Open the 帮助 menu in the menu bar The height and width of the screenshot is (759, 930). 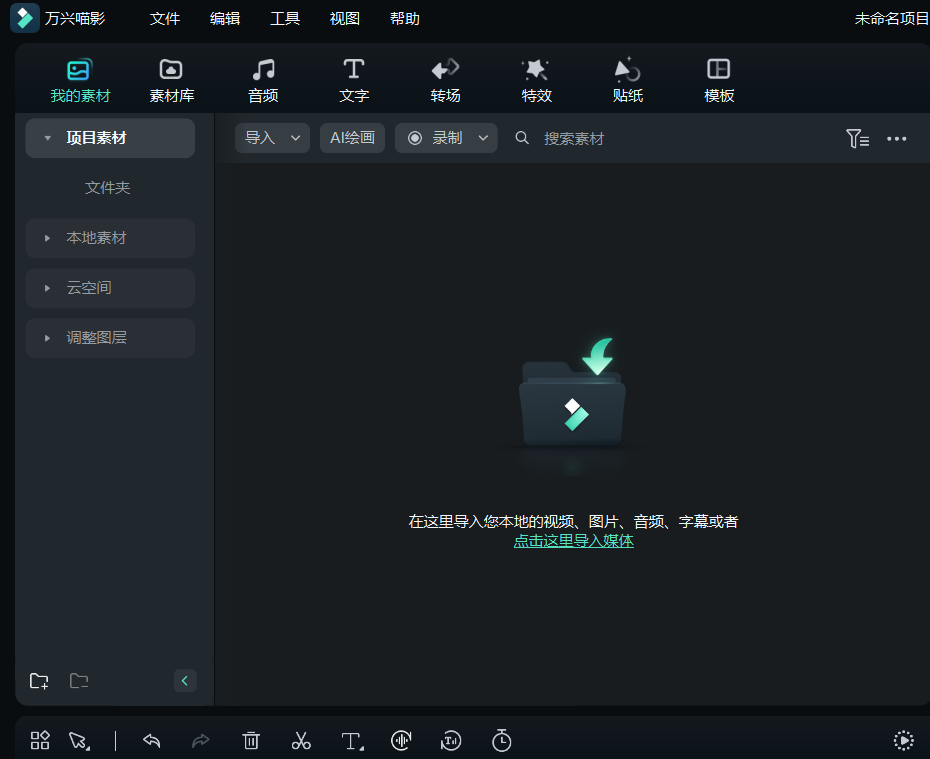pyautogui.click(x=405, y=18)
